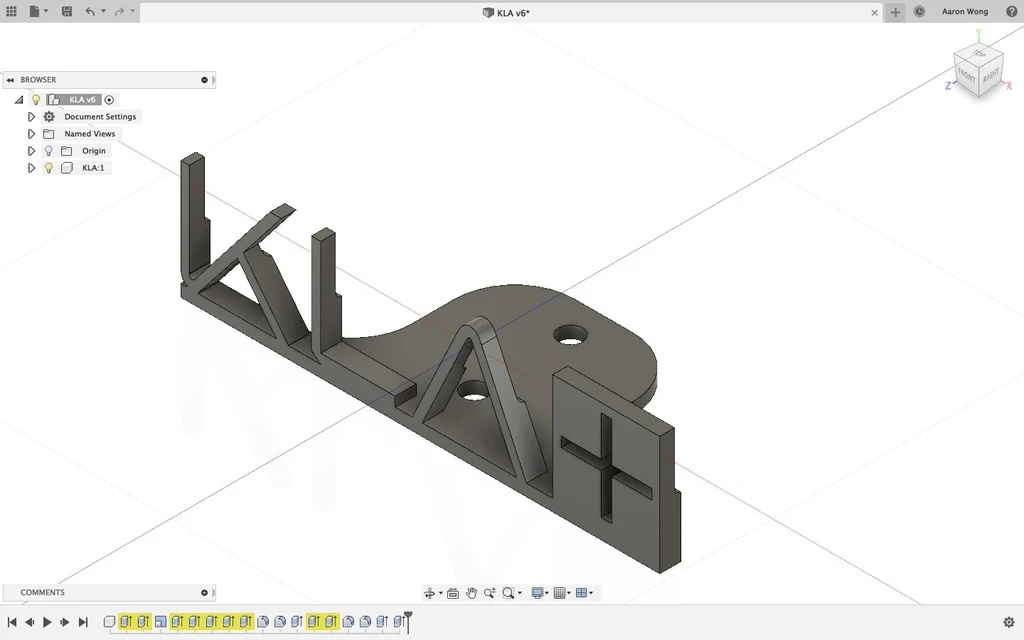
Task: Open the Zoom window dropdown arrow
Action: [520, 593]
